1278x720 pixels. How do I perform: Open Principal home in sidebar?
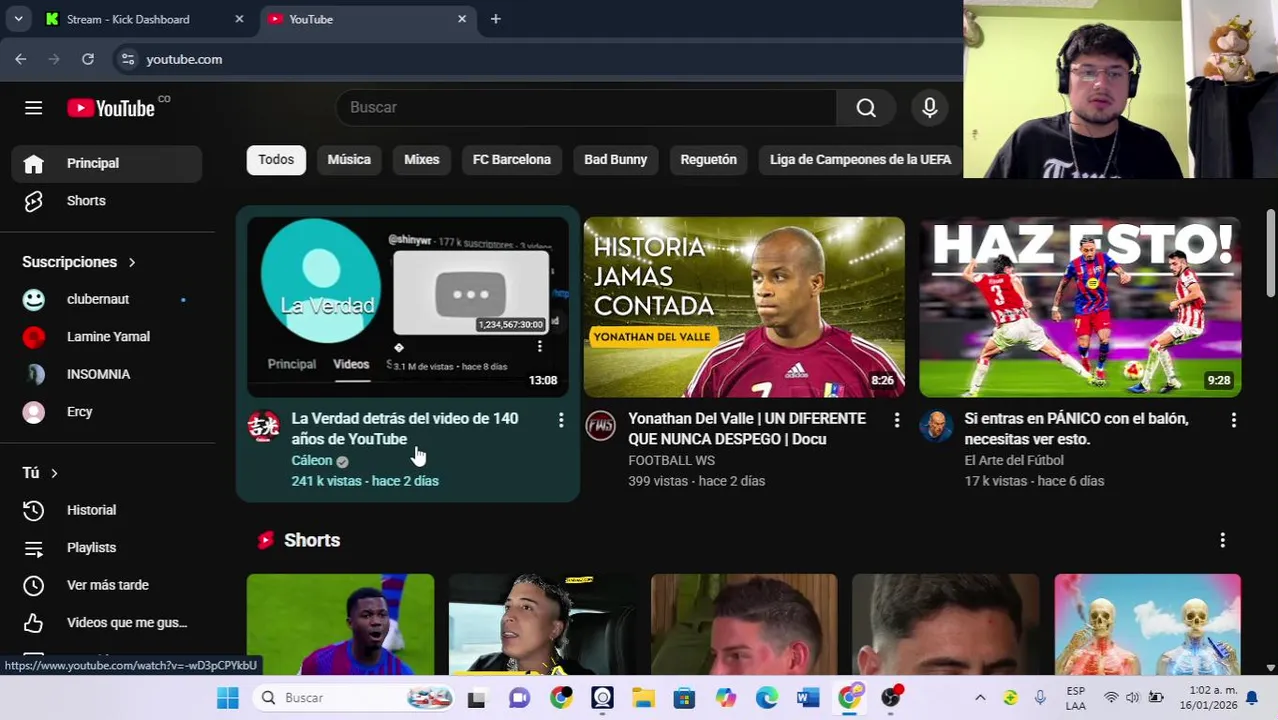coord(107,163)
